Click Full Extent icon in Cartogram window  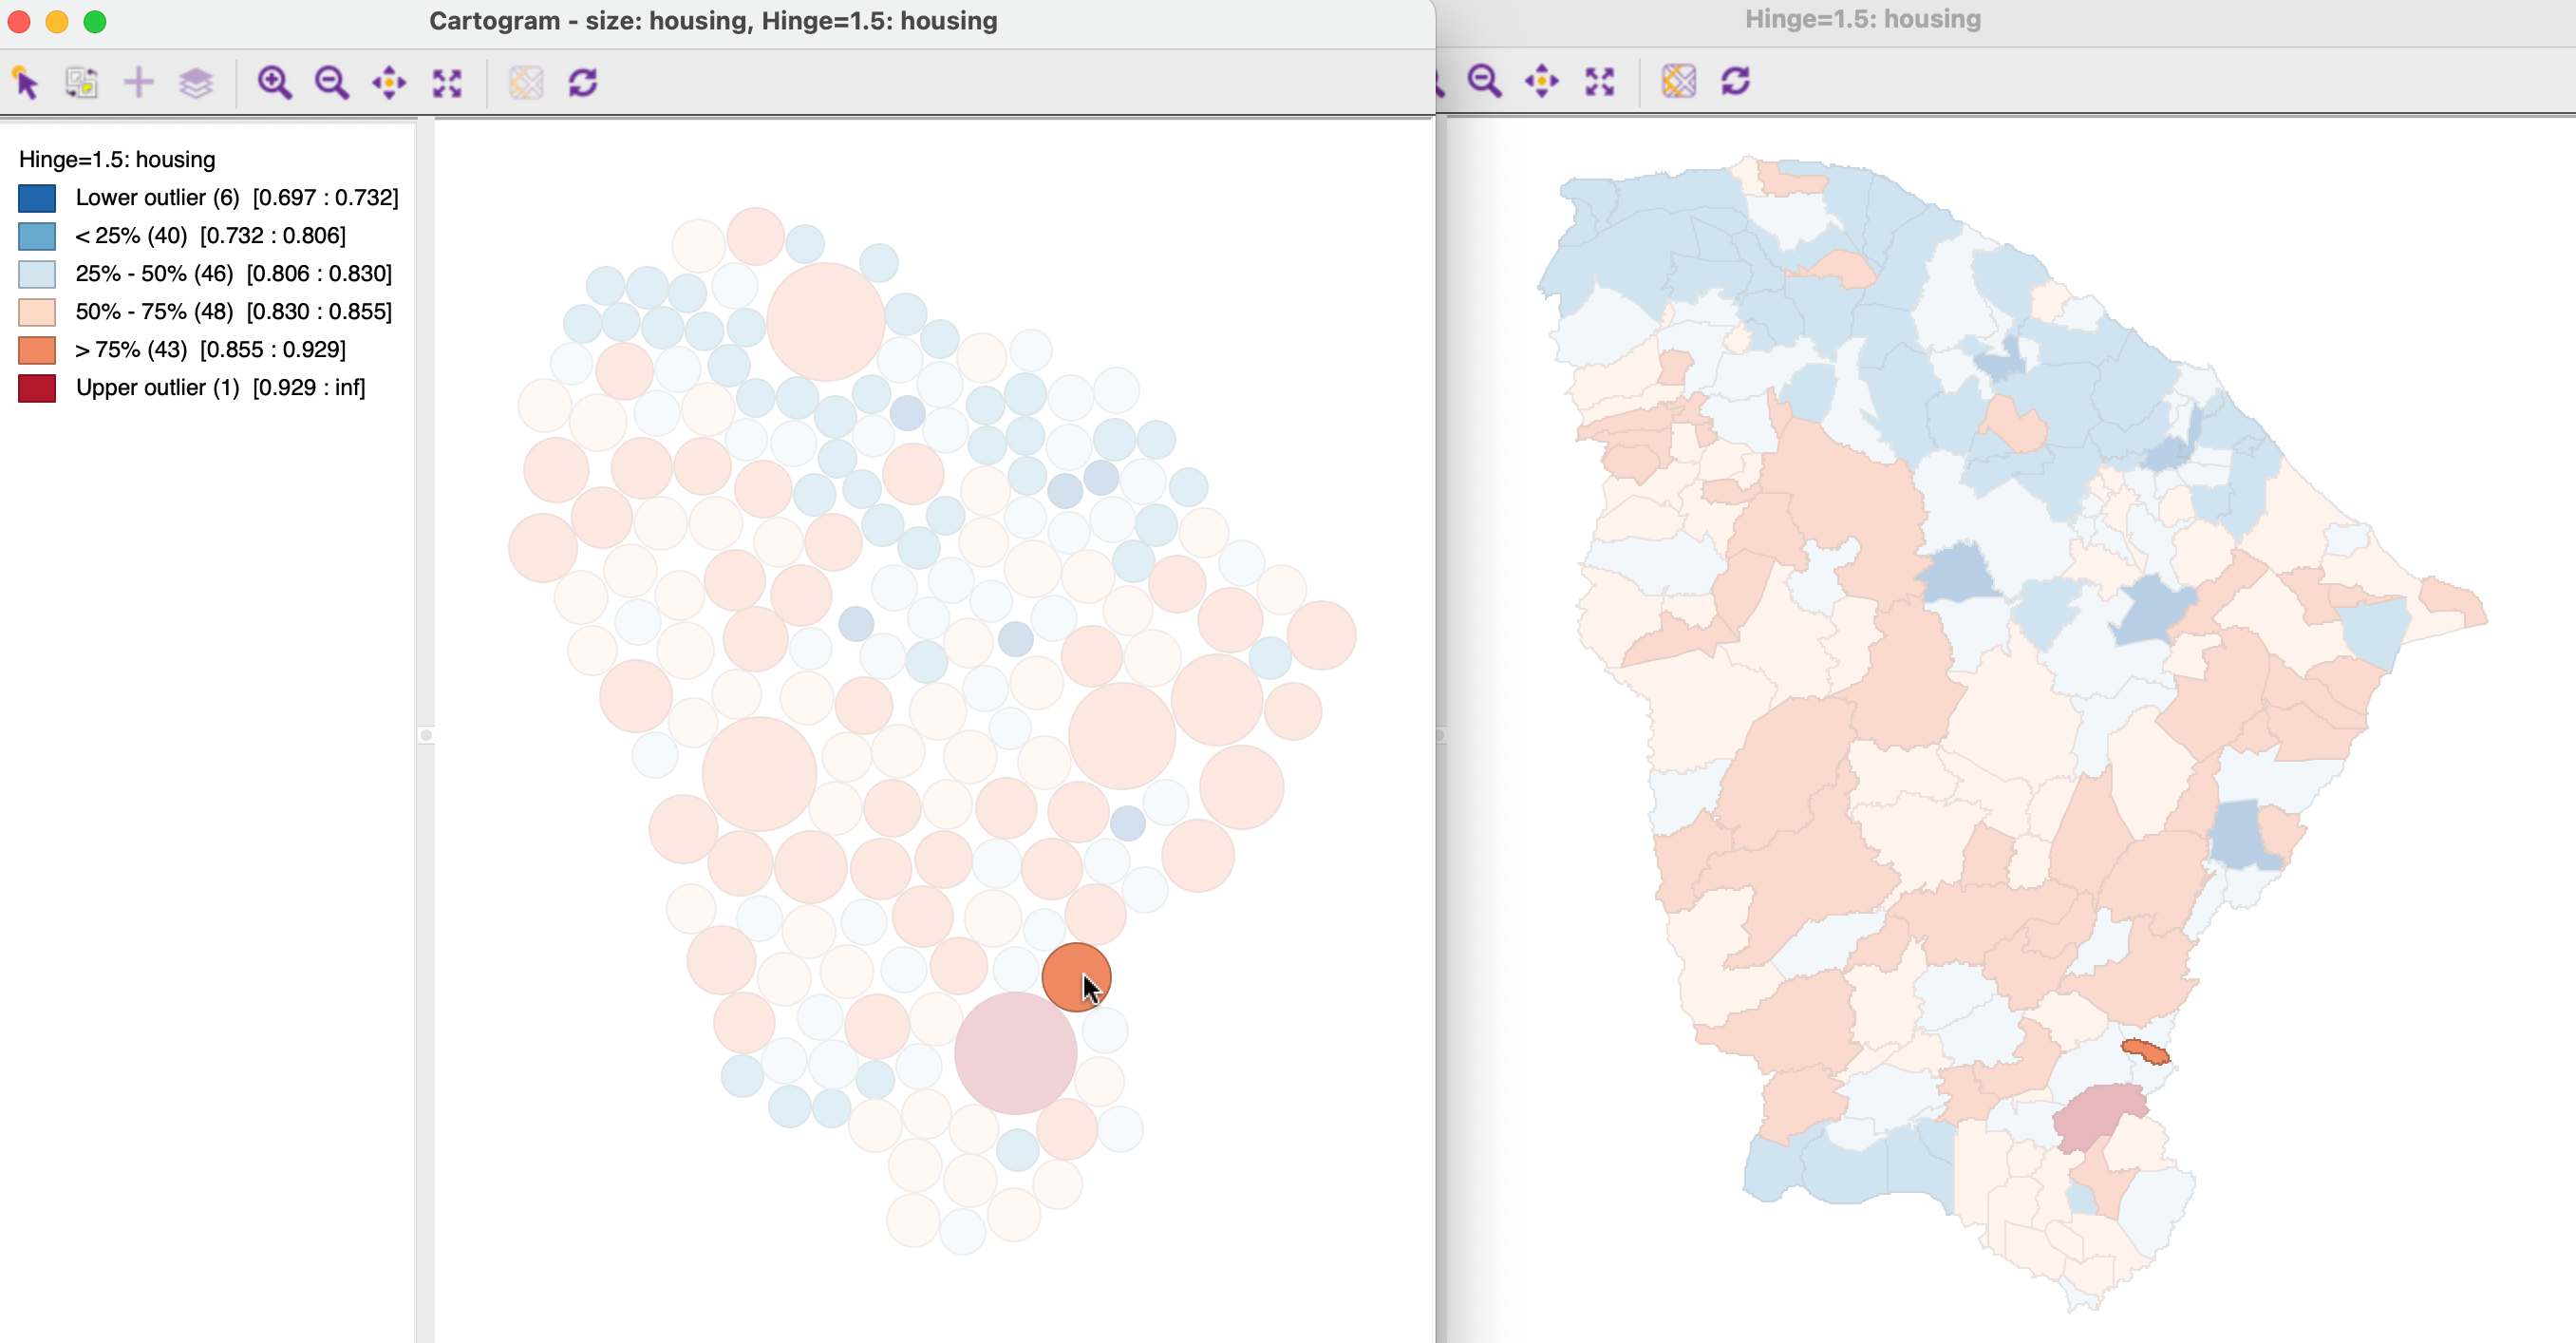tap(447, 82)
